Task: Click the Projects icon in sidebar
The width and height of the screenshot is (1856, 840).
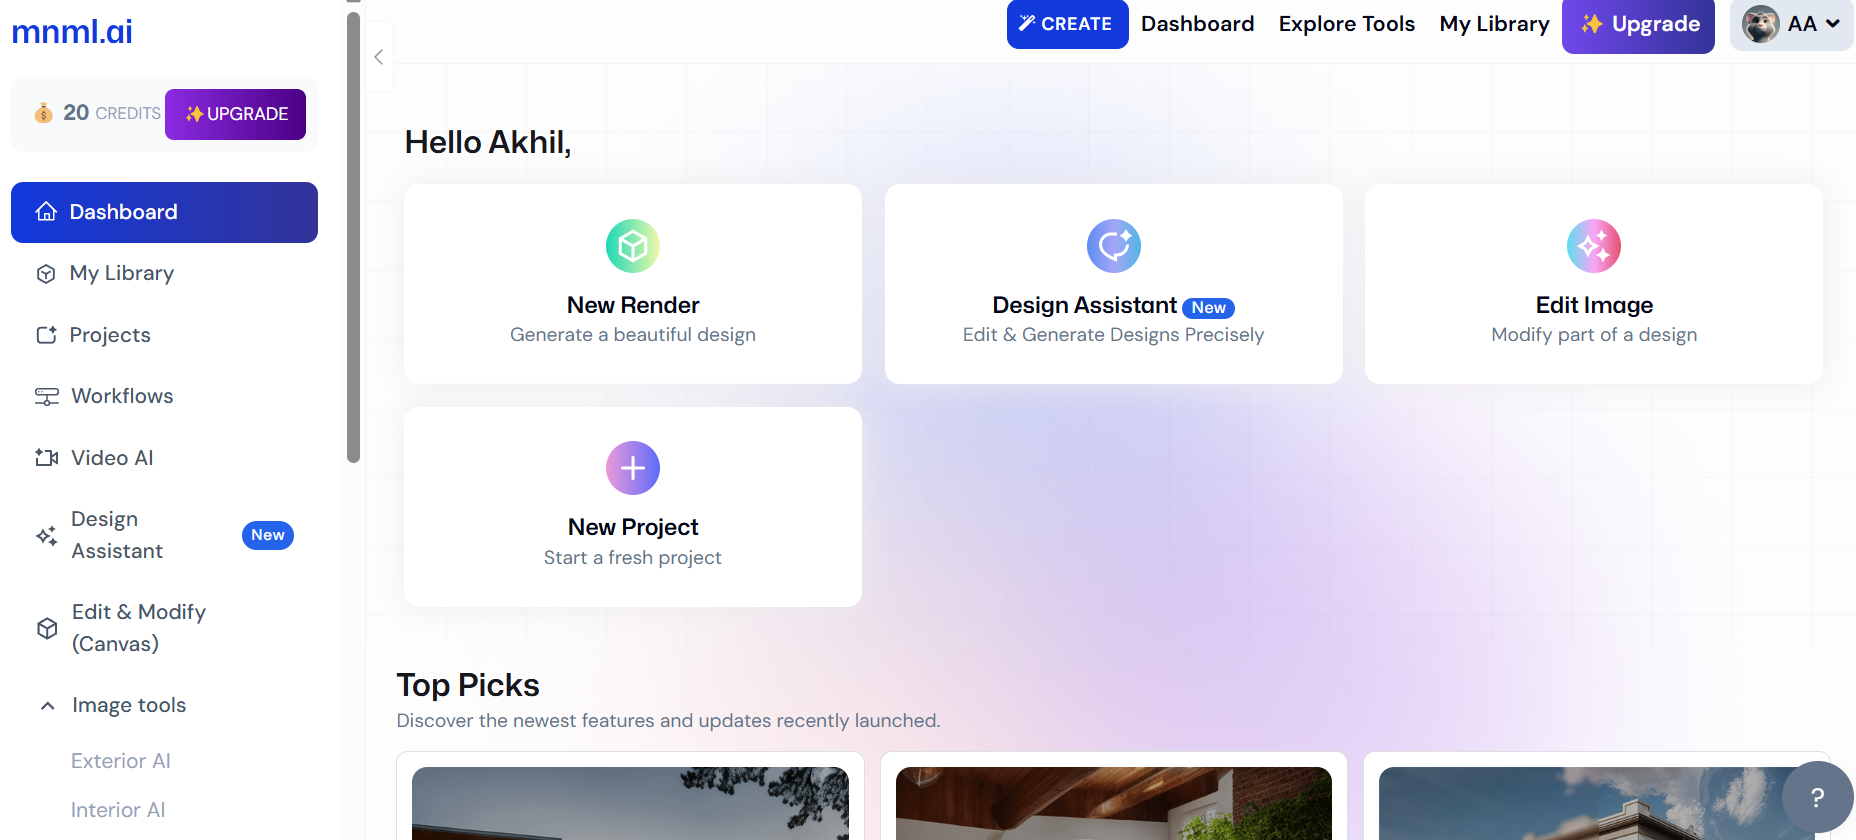Action: (x=46, y=335)
